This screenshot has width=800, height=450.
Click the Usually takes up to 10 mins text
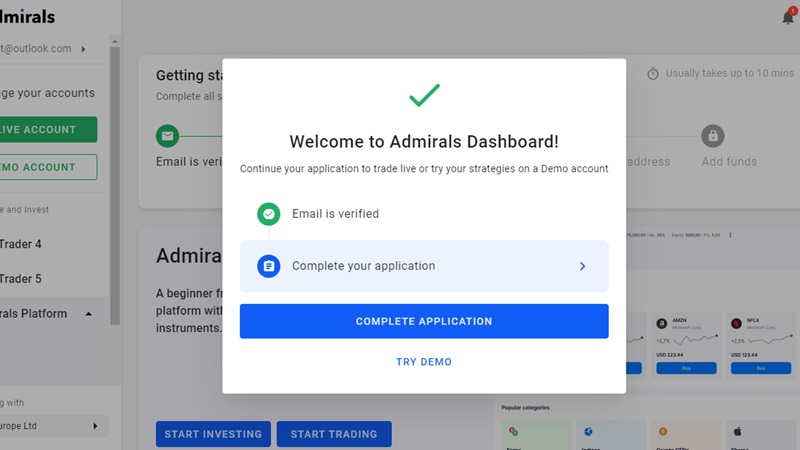click(x=730, y=73)
